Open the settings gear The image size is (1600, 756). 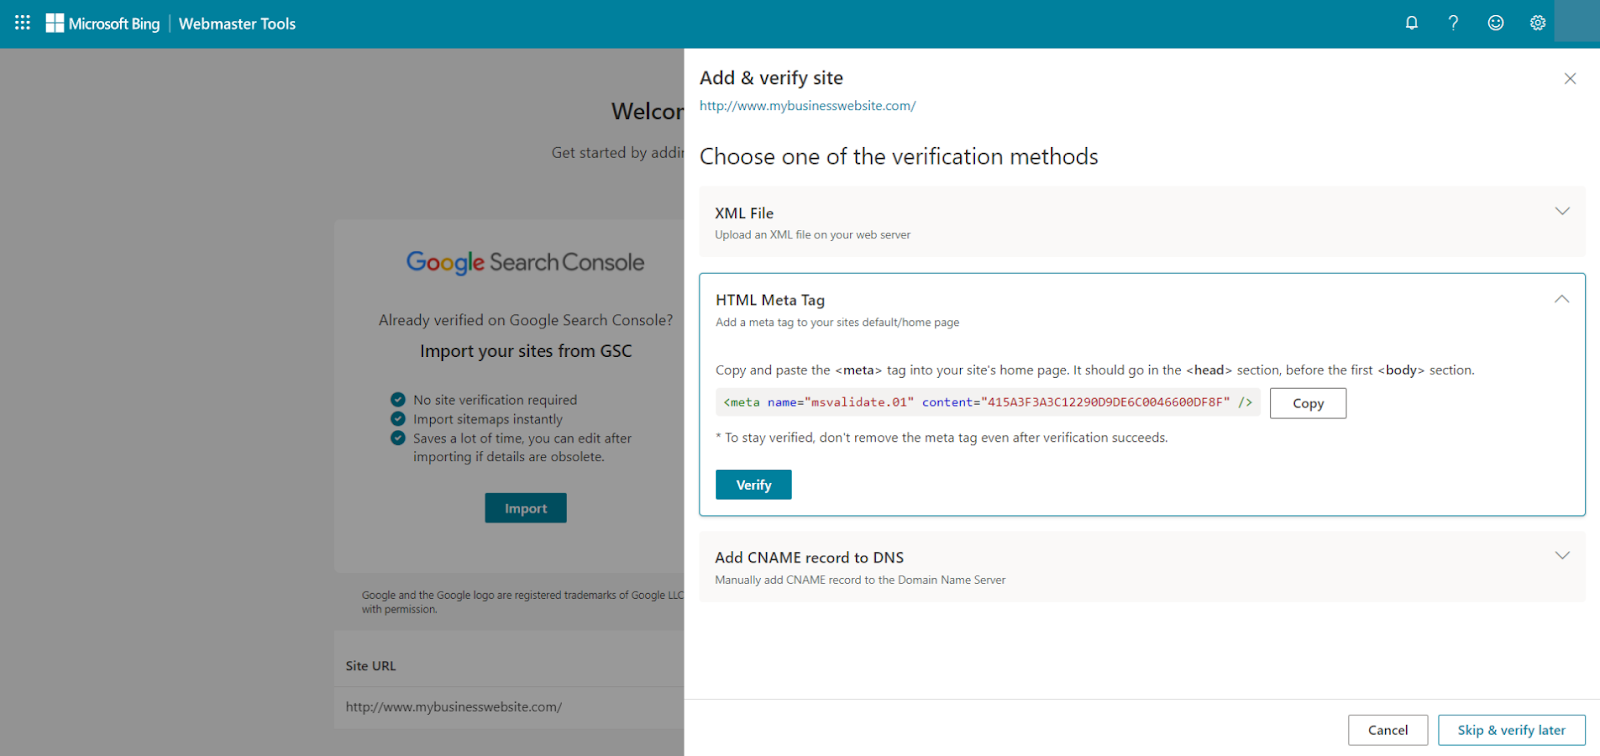(1537, 22)
